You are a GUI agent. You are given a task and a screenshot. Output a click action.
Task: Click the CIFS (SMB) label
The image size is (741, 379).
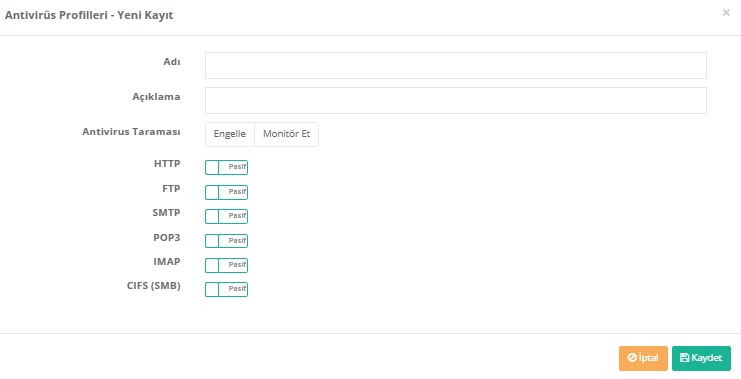pos(154,286)
